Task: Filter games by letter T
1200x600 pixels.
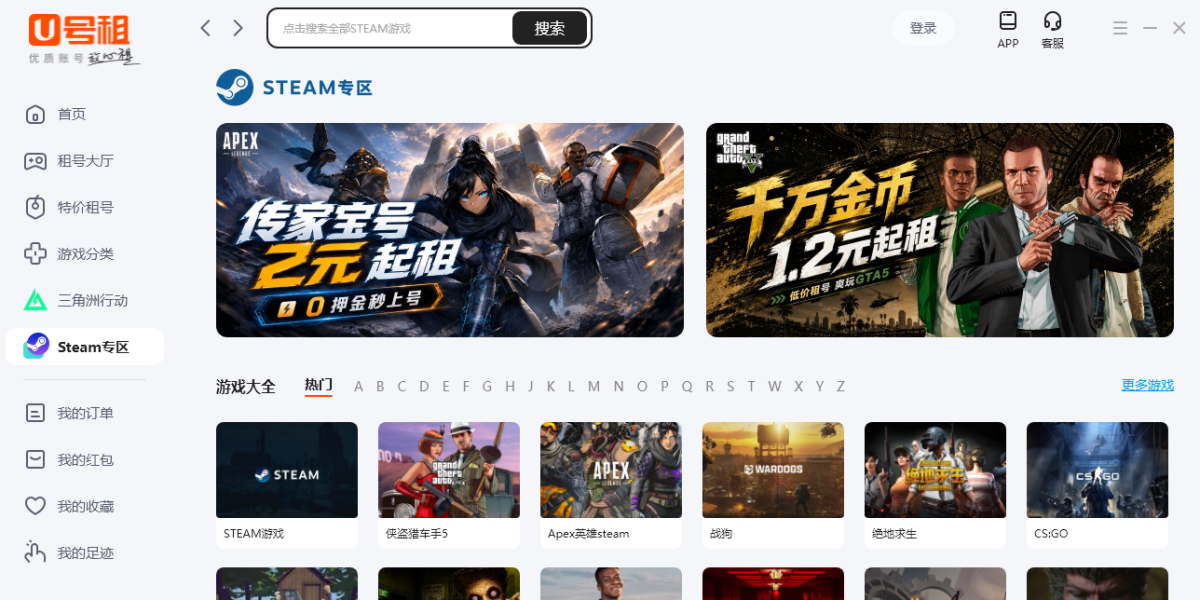Action: [x=751, y=386]
